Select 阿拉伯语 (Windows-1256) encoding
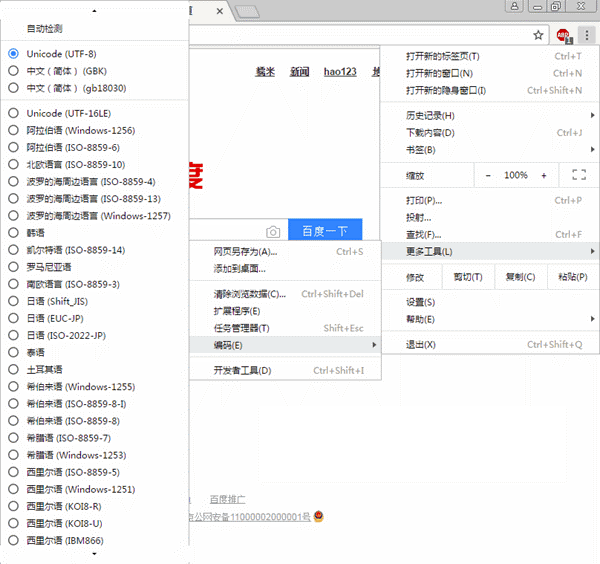The image size is (600, 564). 95,130
